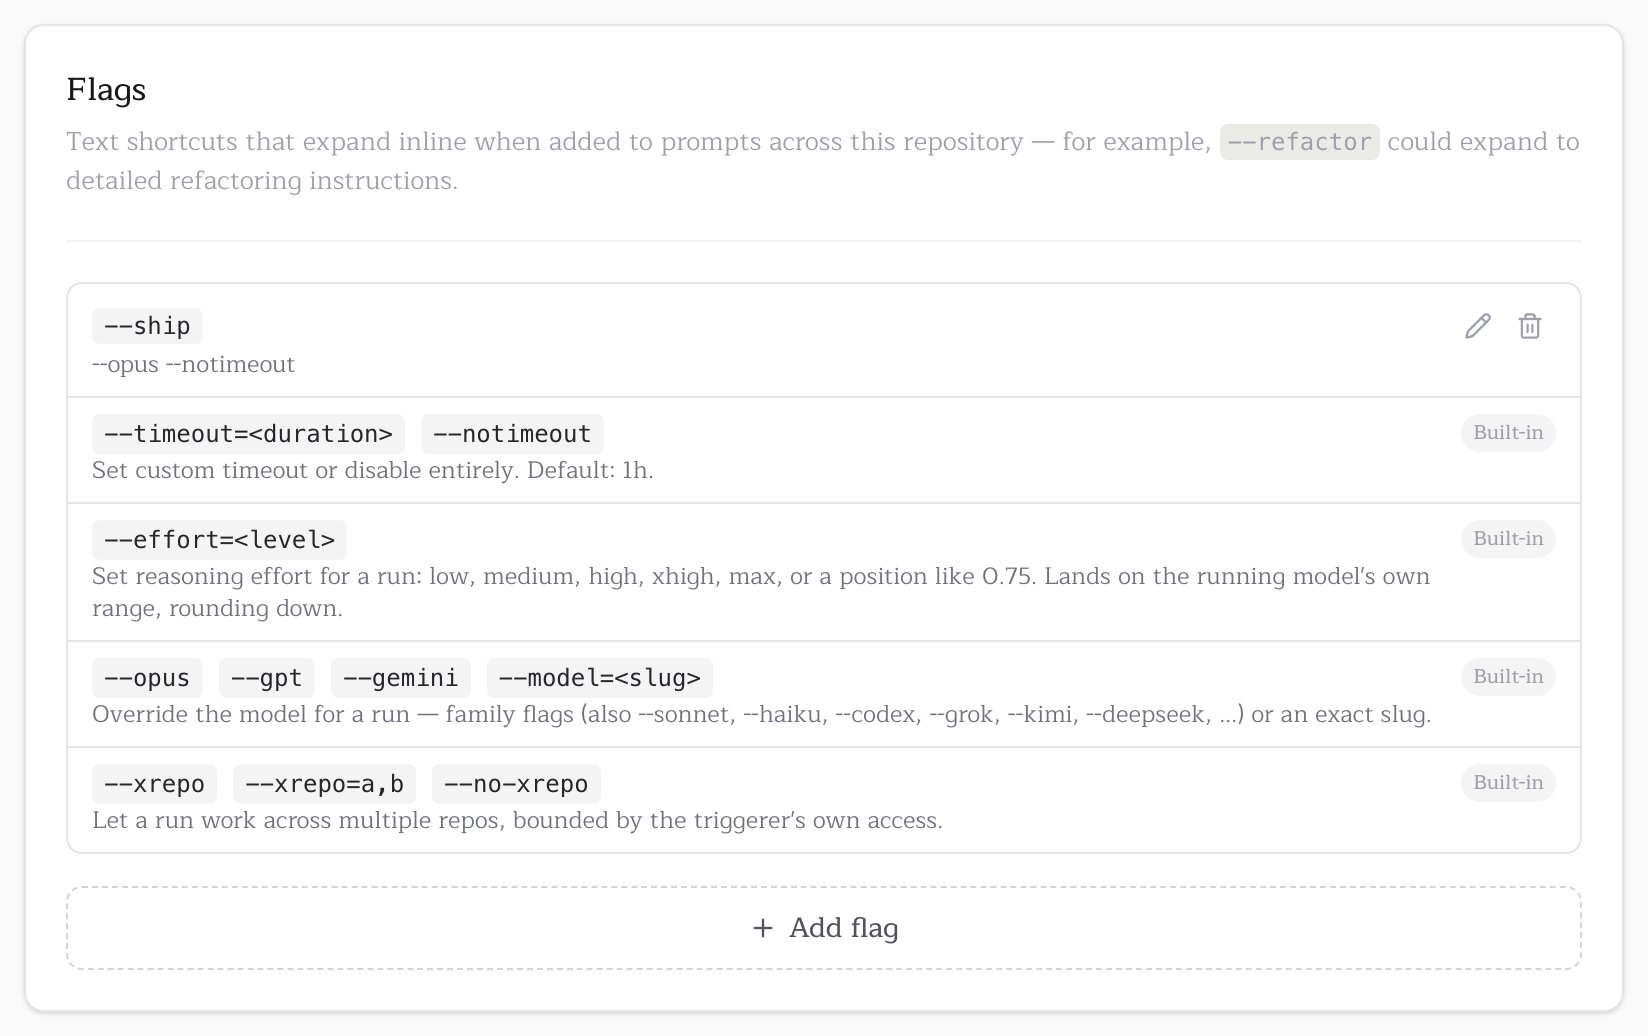Click the --xrepo=a,b flag chip

coord(324,784)
